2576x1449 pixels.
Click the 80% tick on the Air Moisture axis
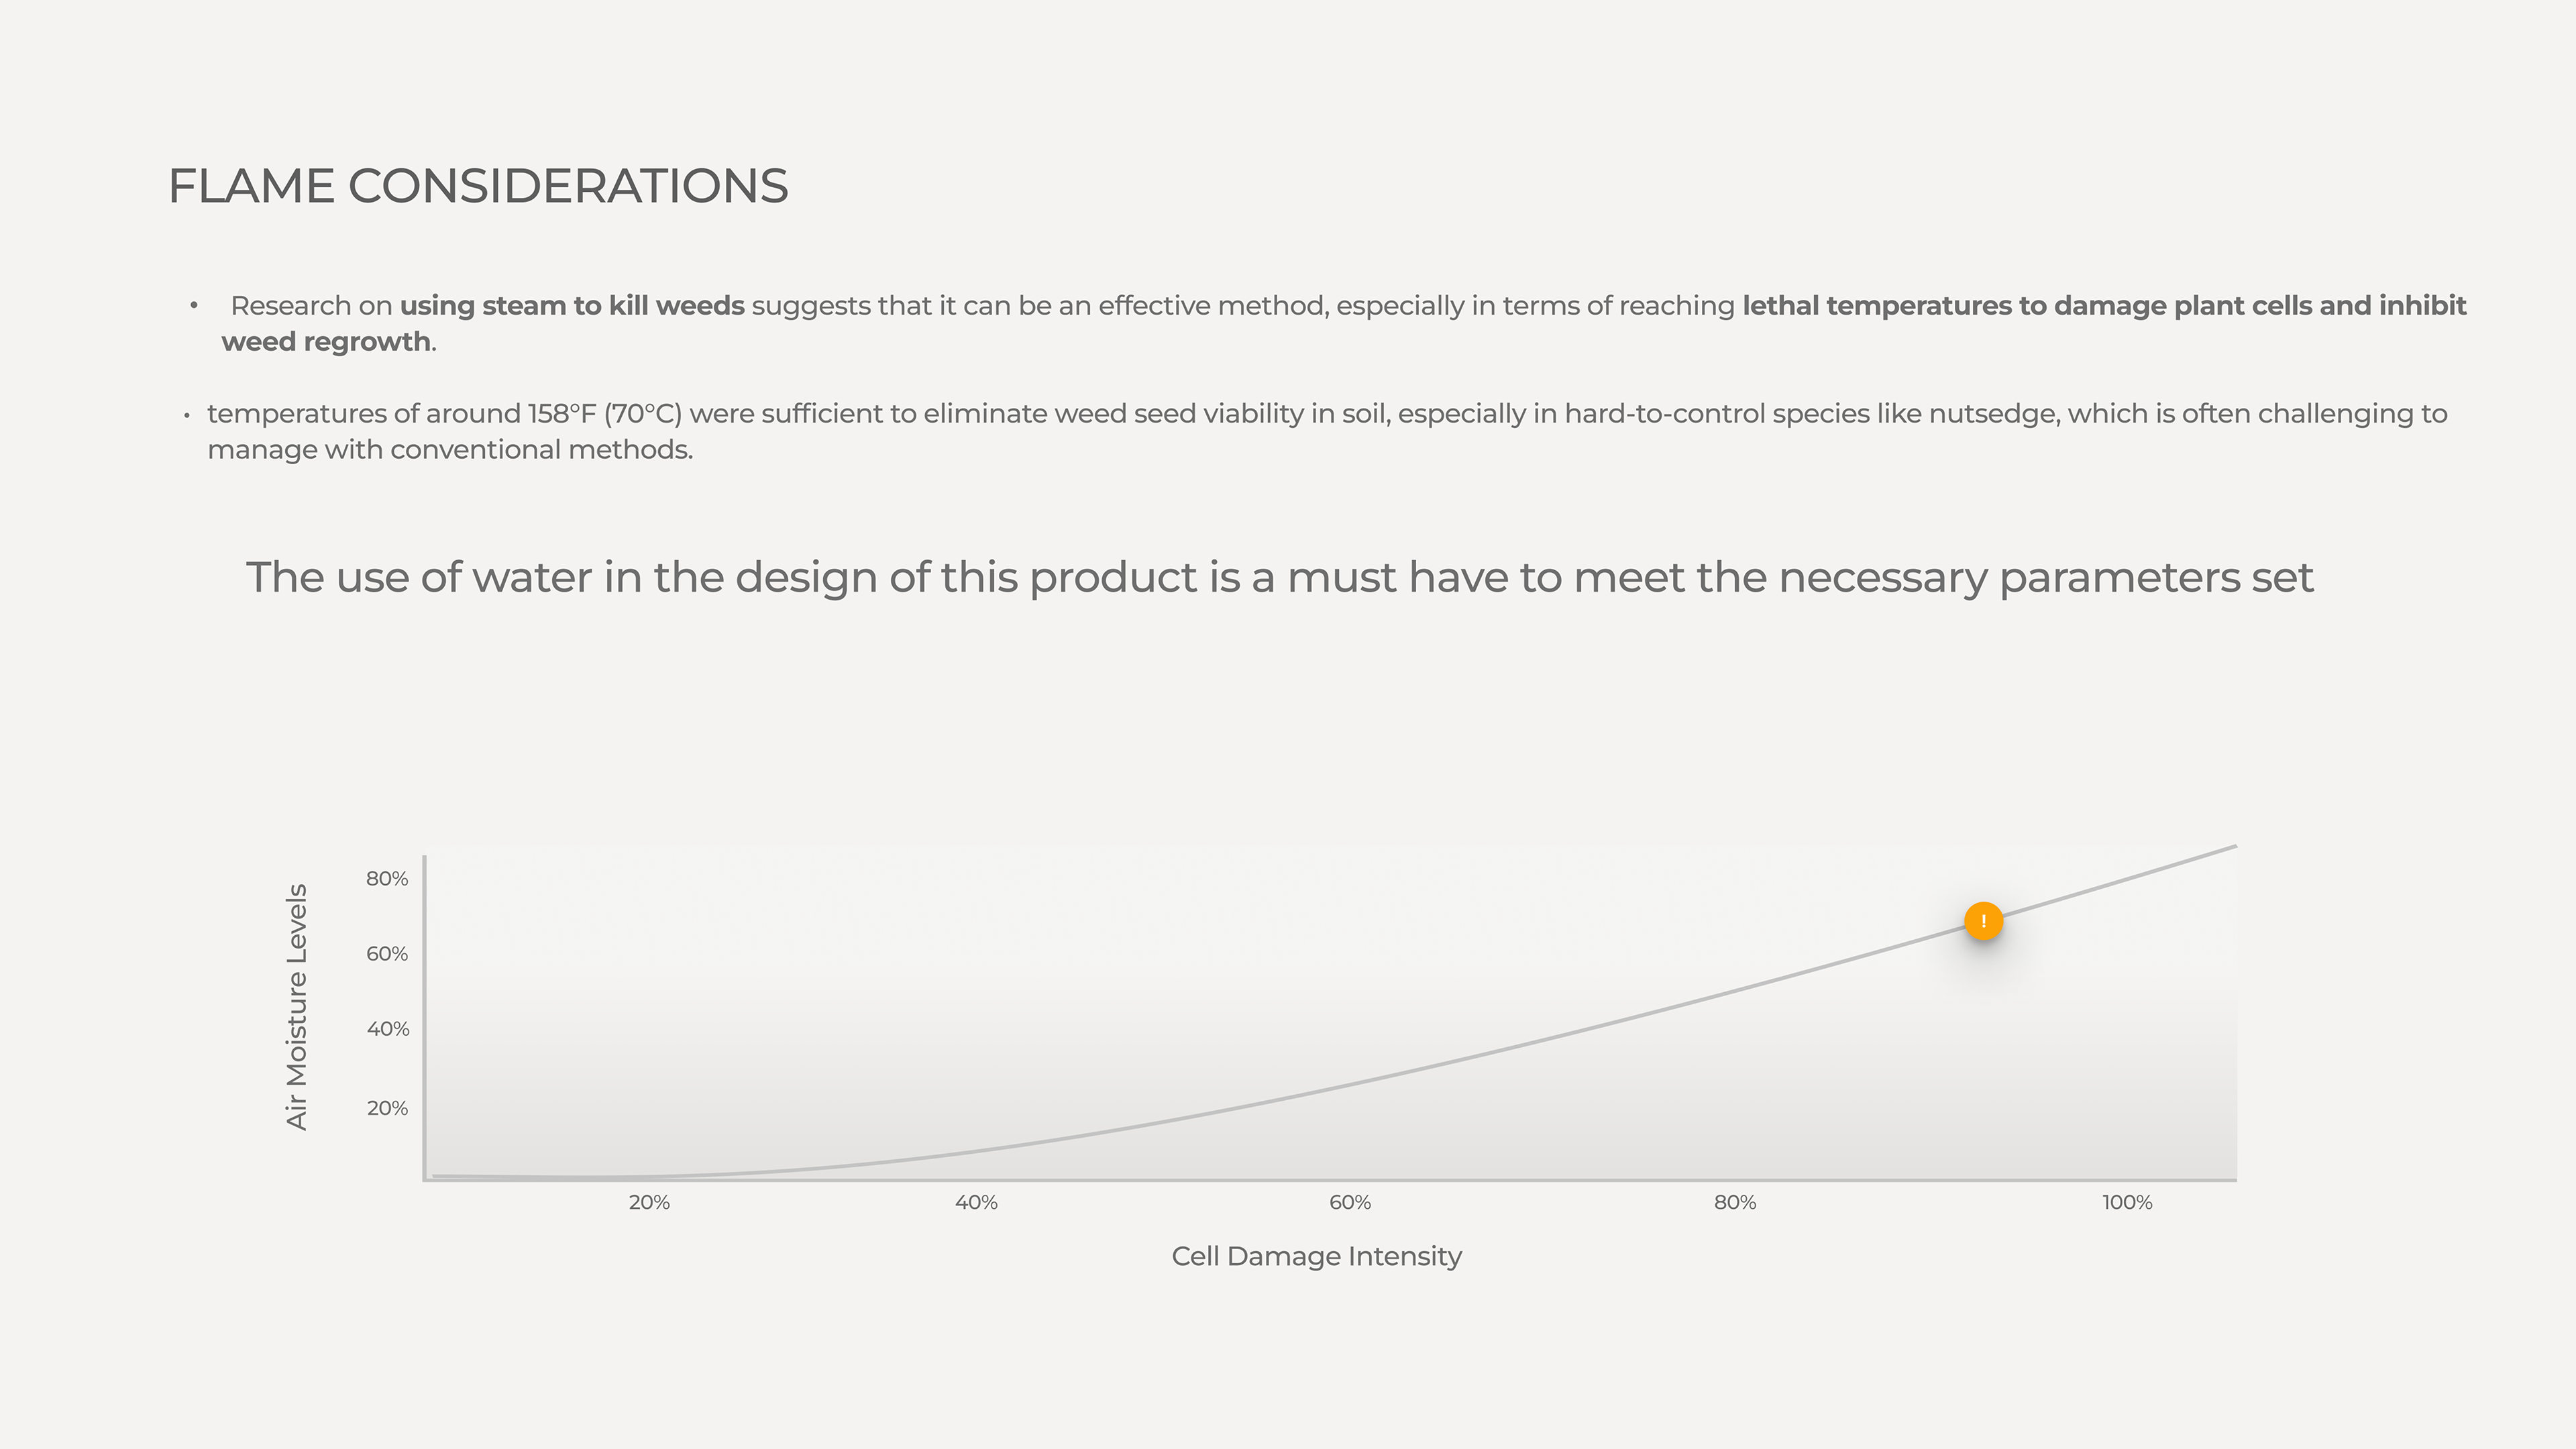tap(387, 879)
